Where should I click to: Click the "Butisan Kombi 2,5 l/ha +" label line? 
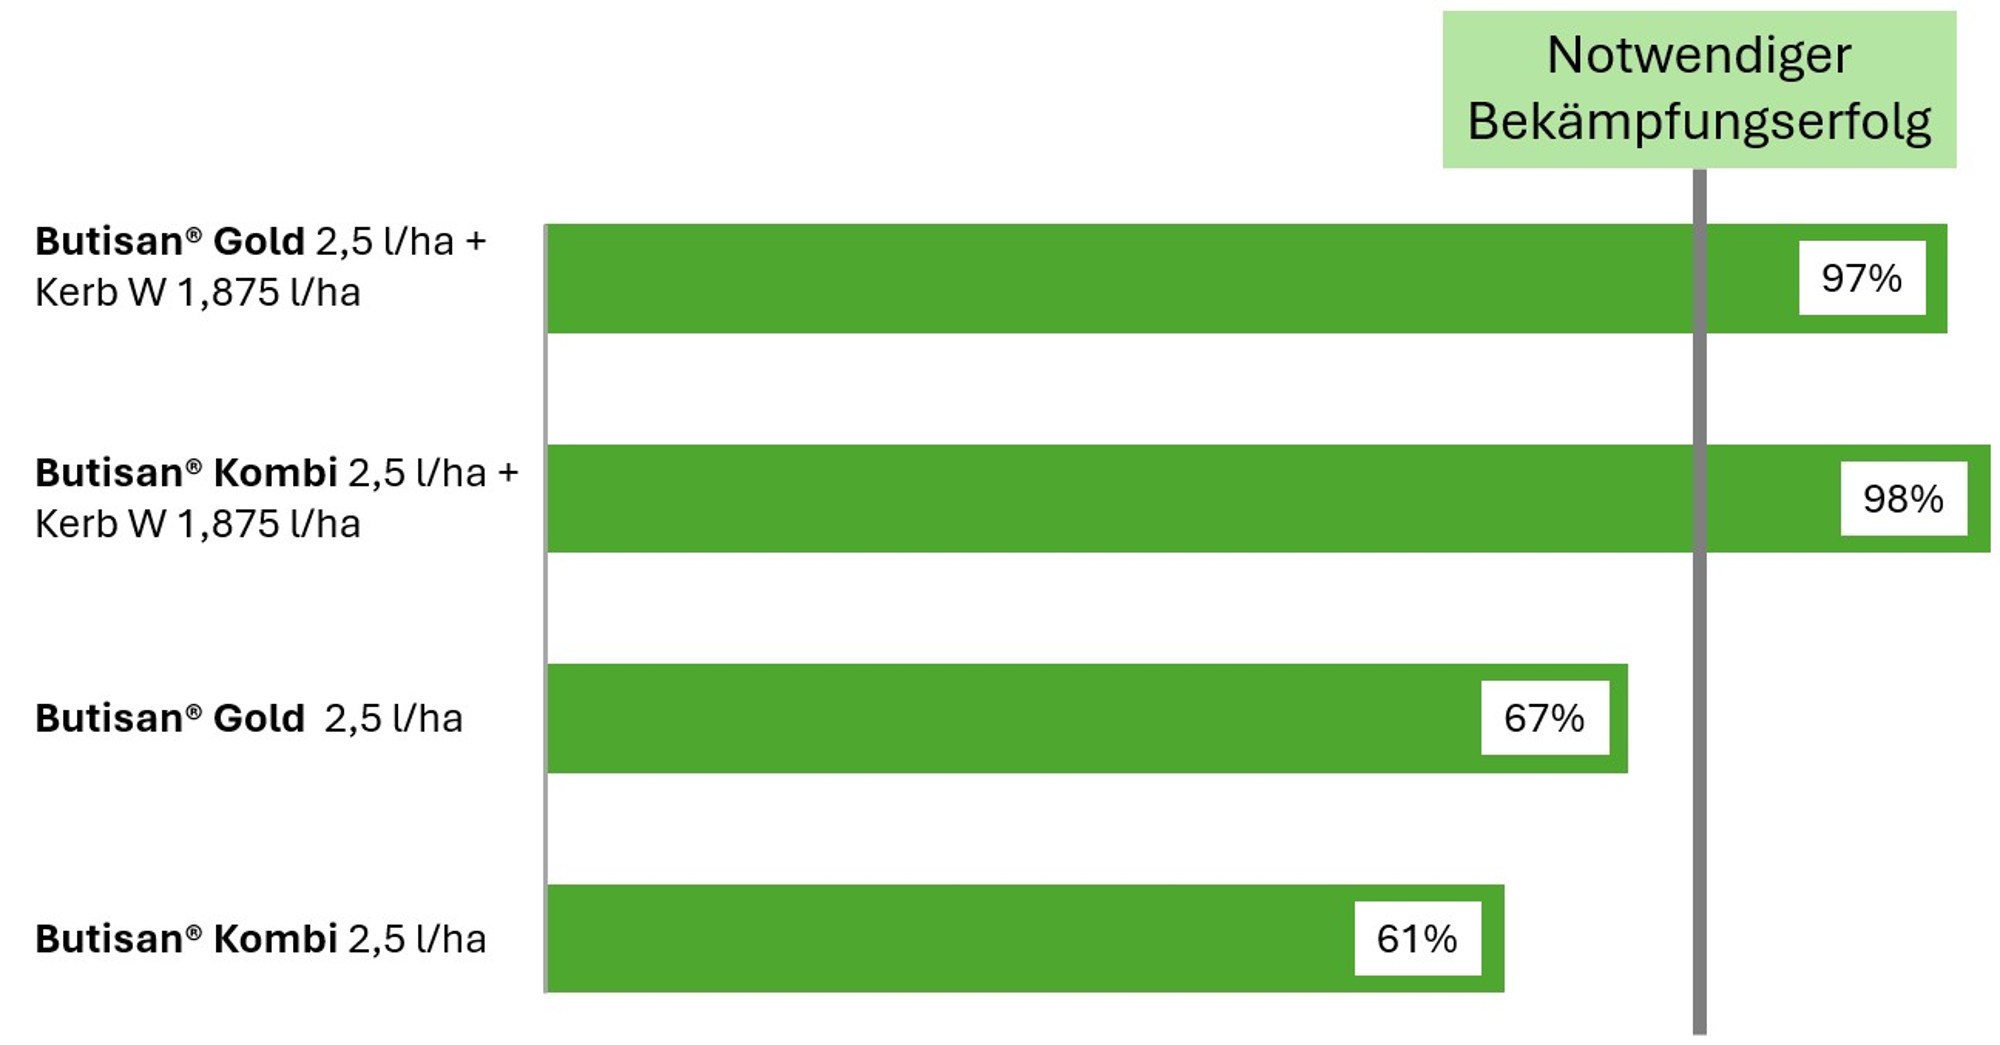click(x=276, y=473)
